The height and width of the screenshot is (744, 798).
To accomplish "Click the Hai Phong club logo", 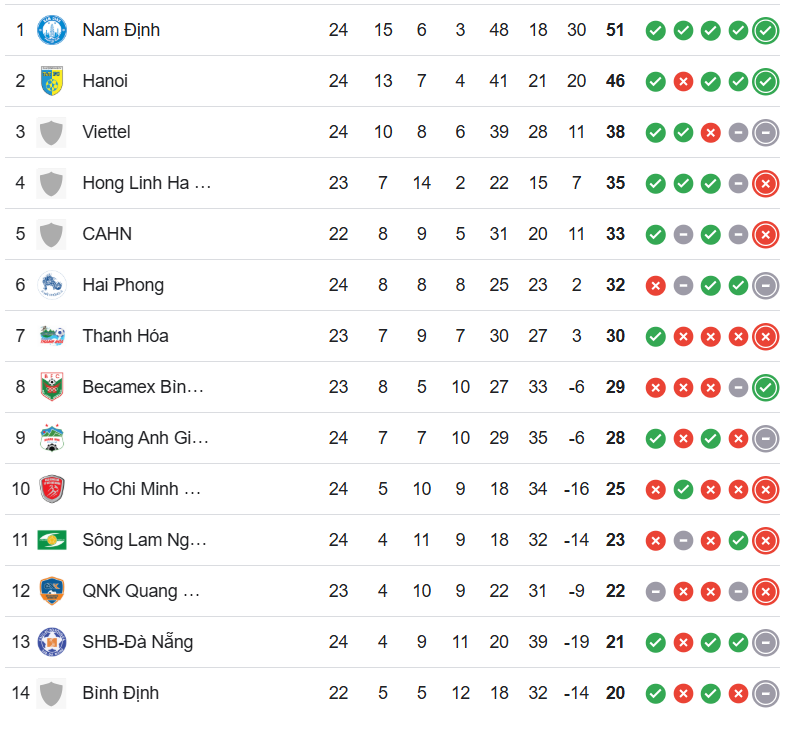I will tap(52, 285).
